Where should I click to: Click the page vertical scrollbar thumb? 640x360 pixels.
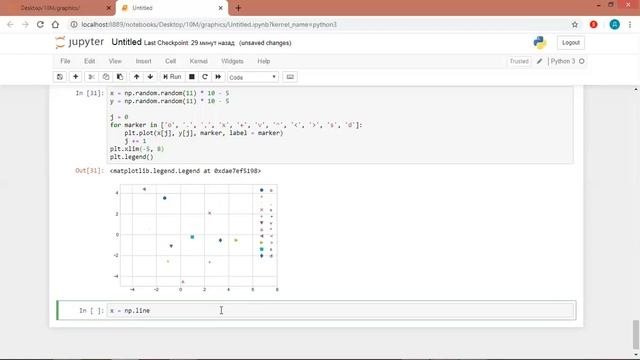point(636,334)
